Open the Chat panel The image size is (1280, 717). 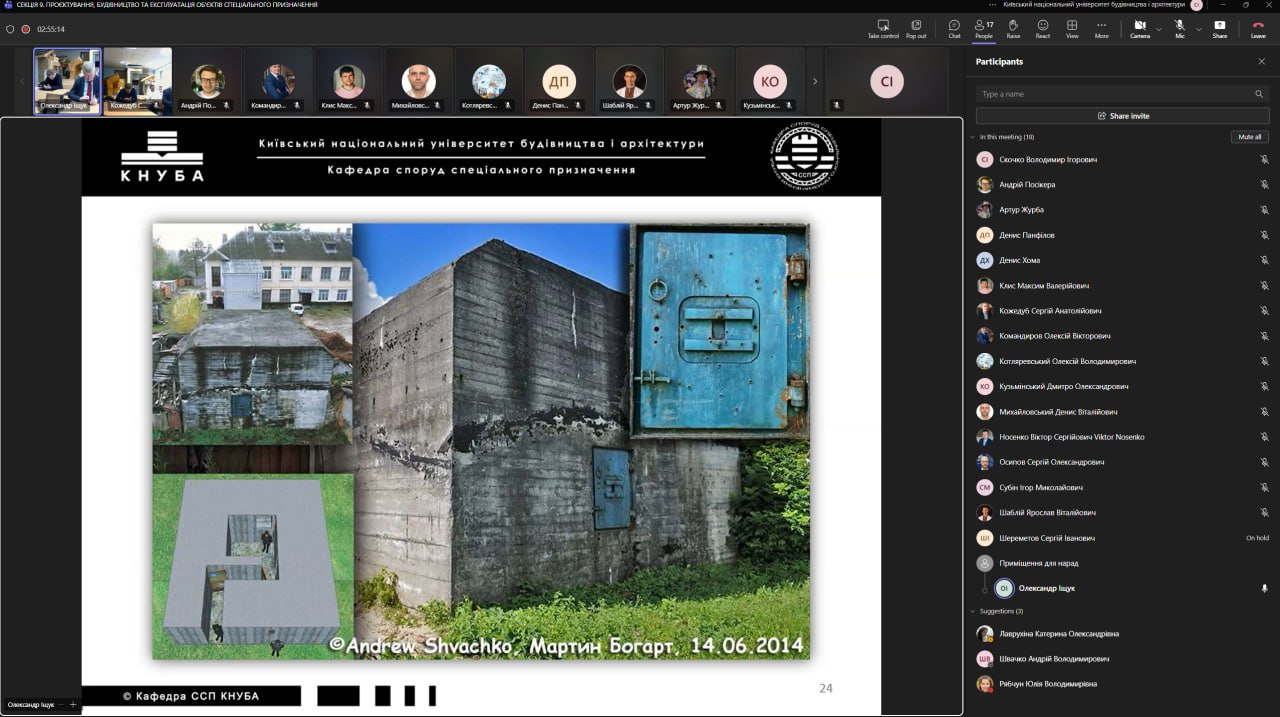coord(954,28)
